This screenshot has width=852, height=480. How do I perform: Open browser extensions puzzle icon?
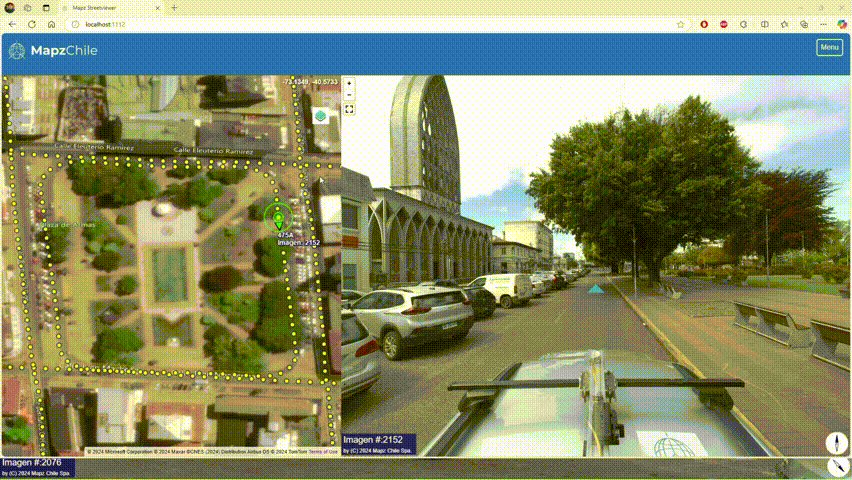click(x=743, y=24)
